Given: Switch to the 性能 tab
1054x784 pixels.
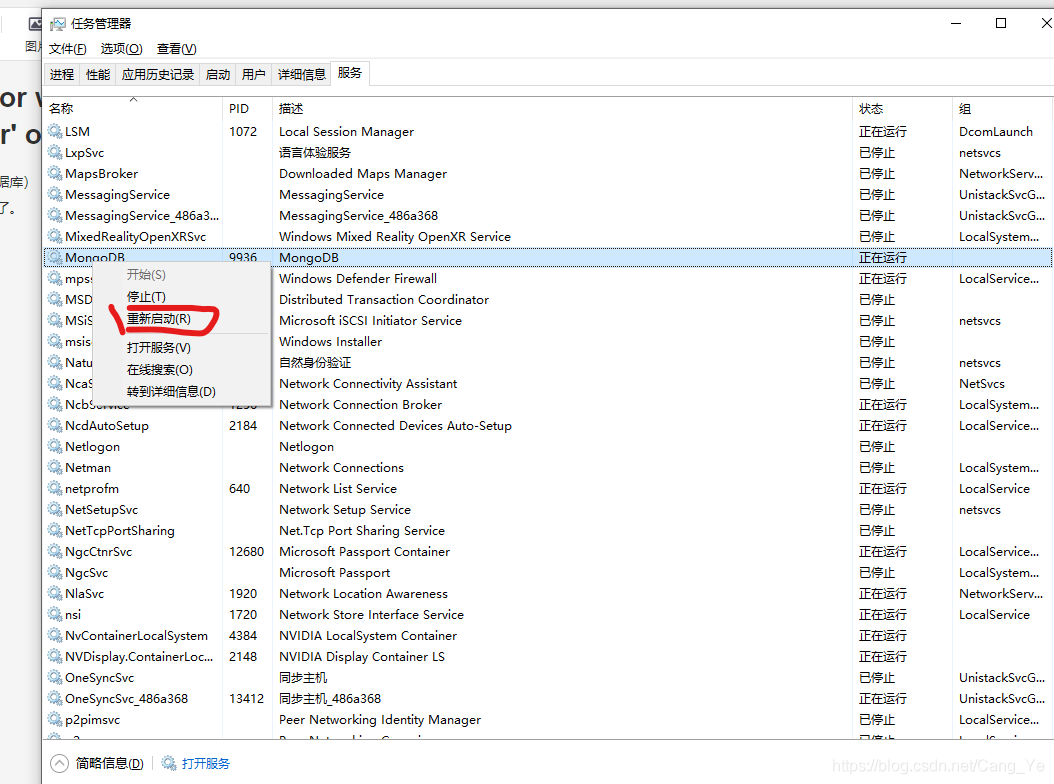Looking at the screenshot, I should tap(97, 73).
